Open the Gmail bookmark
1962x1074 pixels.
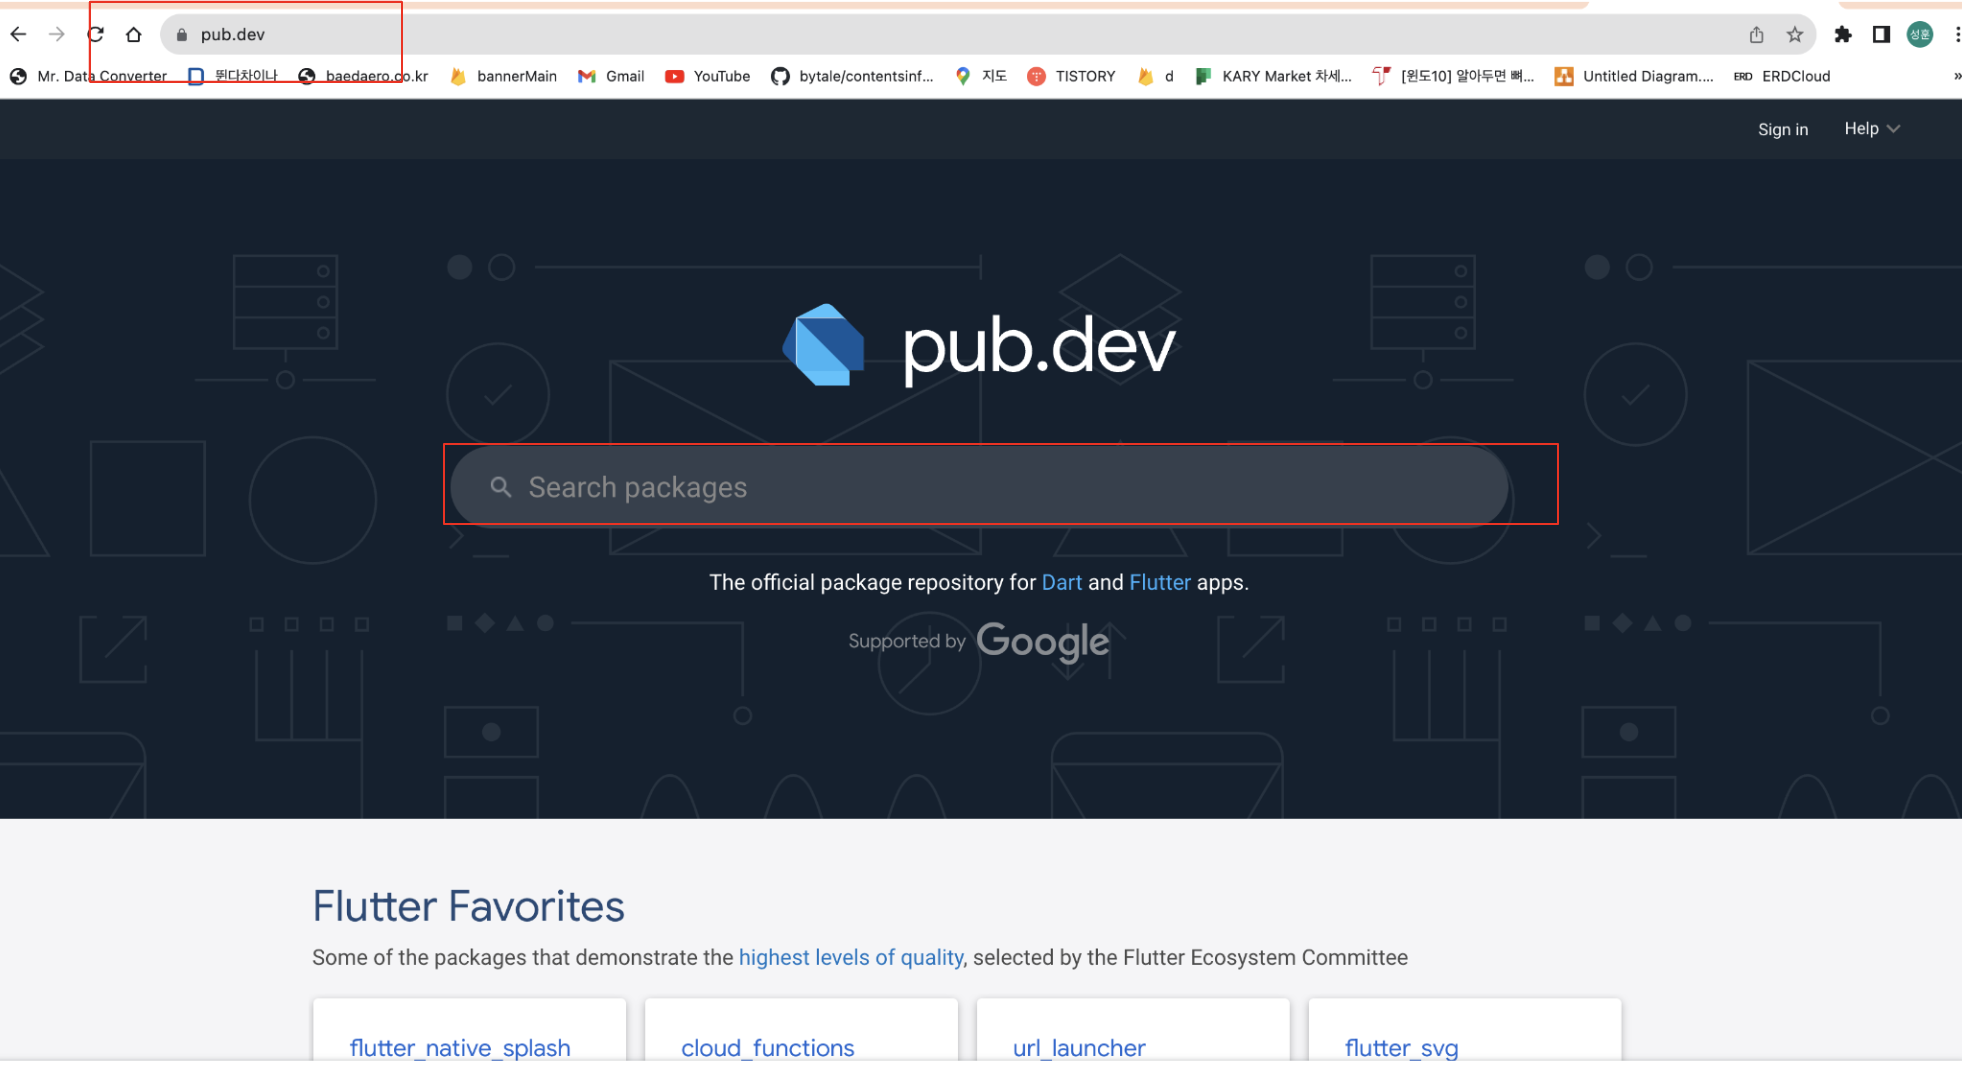pyautogui.click(x=611, y=76)
